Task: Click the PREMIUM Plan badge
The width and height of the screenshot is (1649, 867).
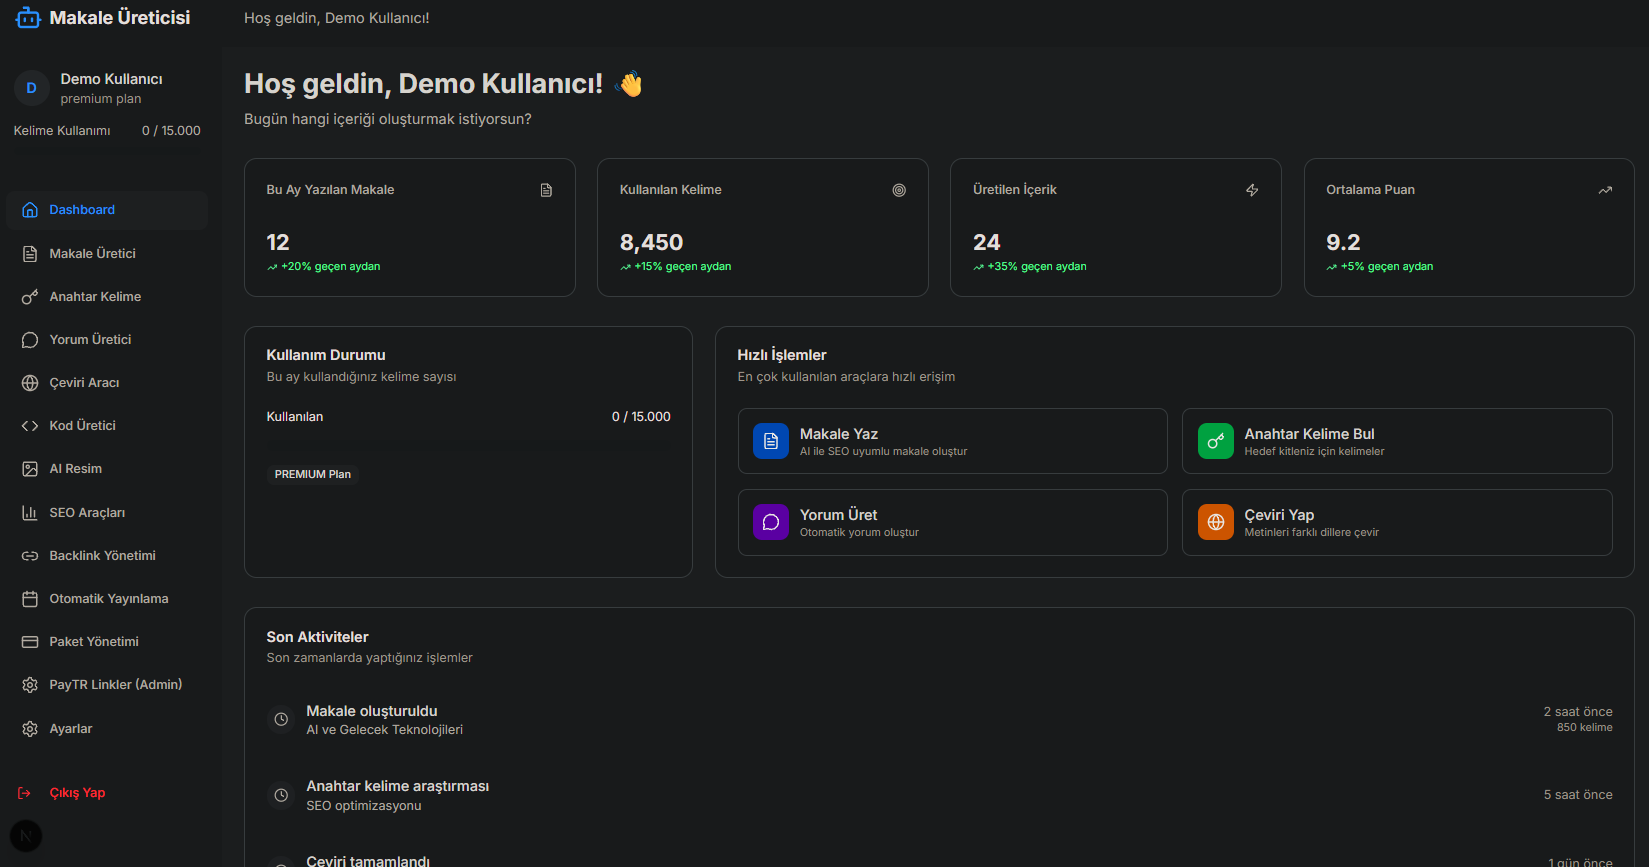Action: pos(313,474)
